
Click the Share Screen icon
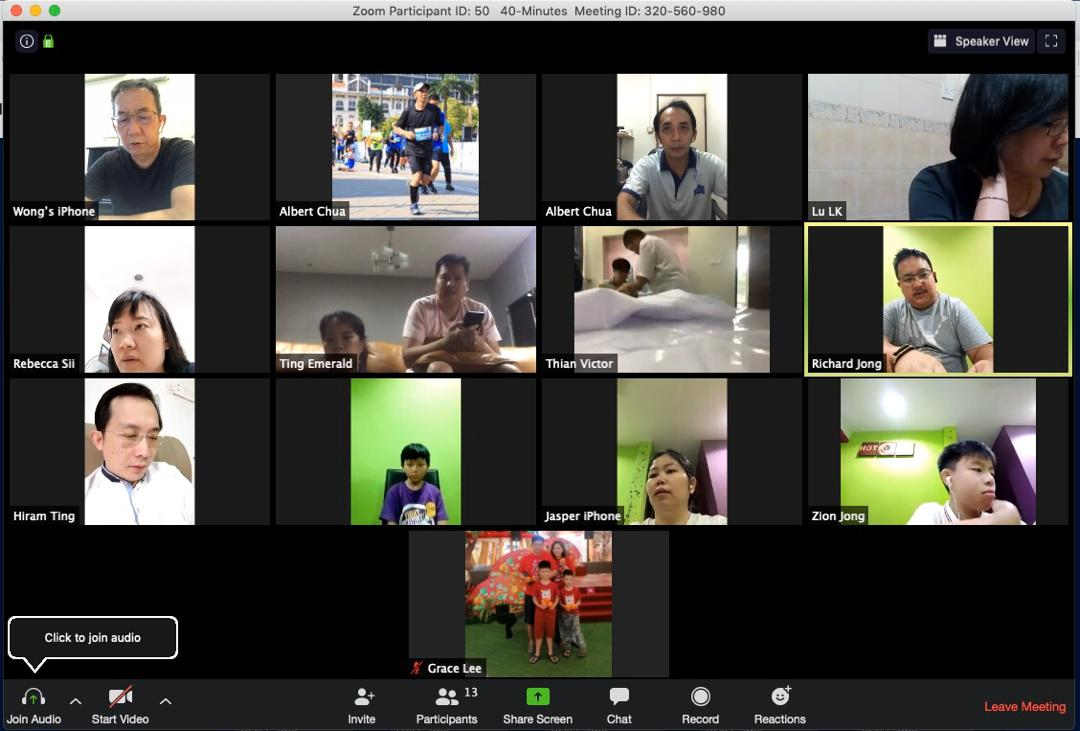coord(538,697)
